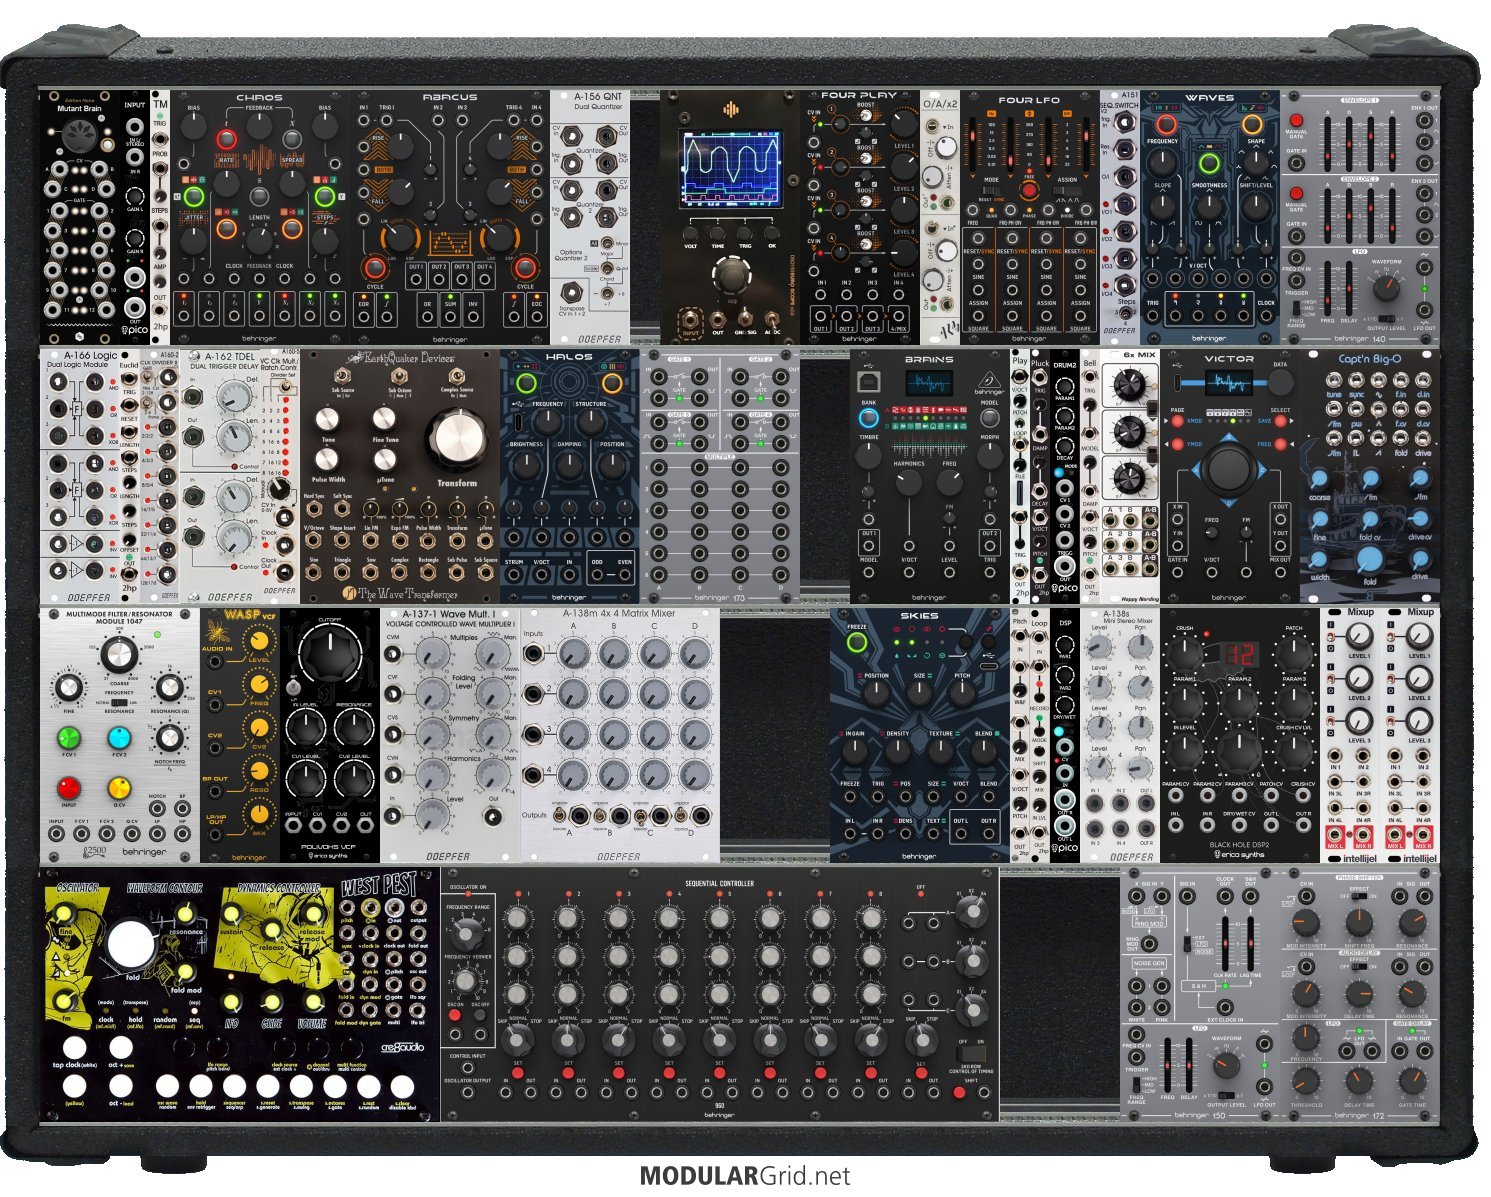This screenshot has height=1197, width=1491.
Task: Push the OK button on the oscilloscope
Action: click(x=771, y=231)
